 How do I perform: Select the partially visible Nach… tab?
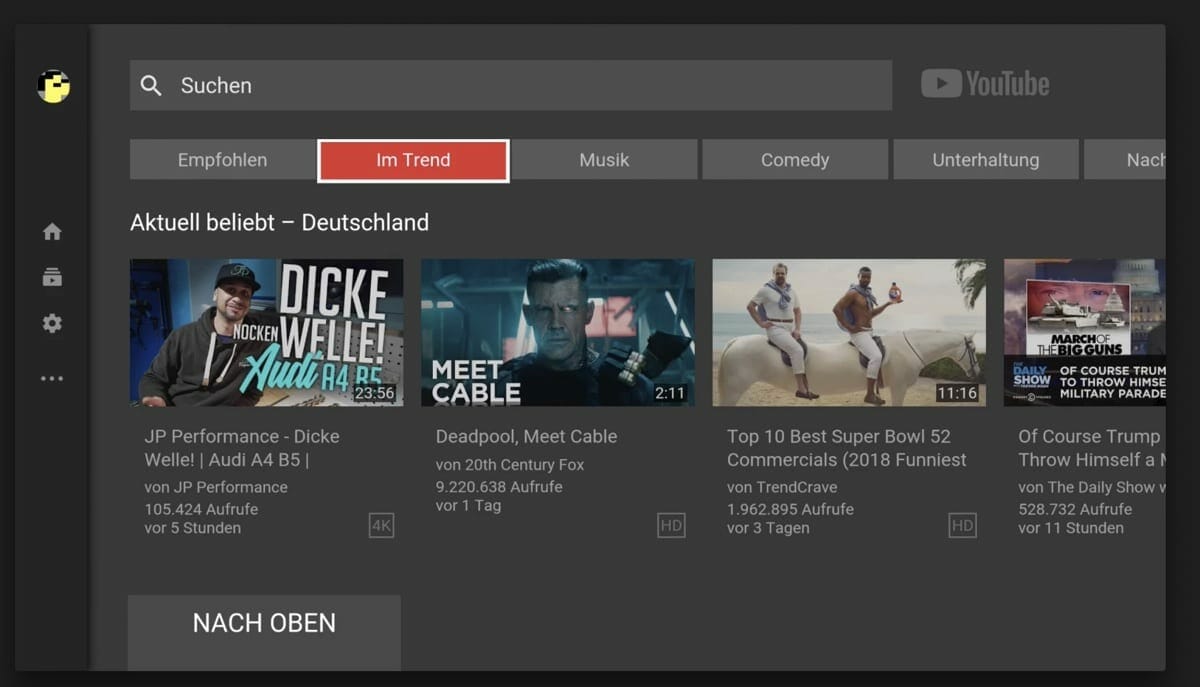[1125, 160]
